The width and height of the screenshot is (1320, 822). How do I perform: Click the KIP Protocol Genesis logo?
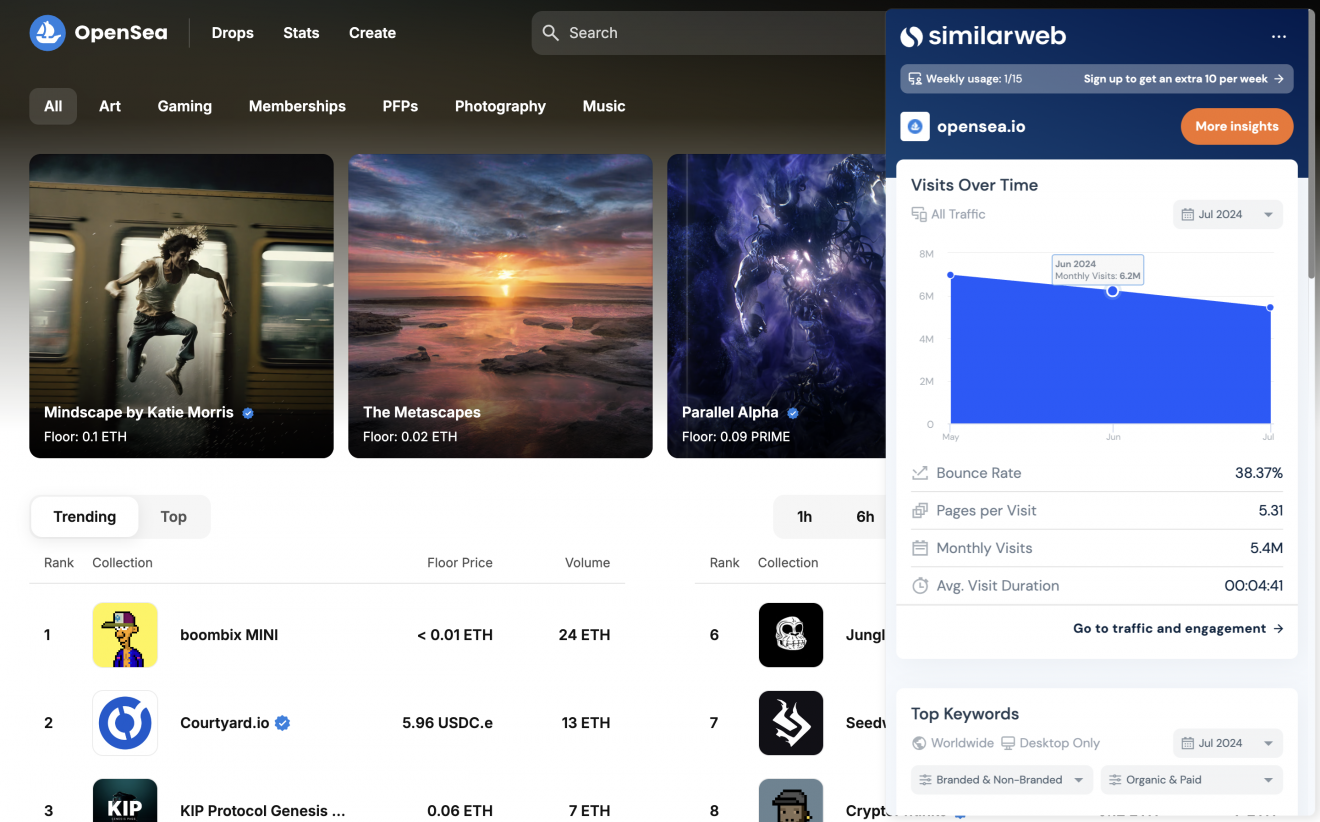pos(125,802)
